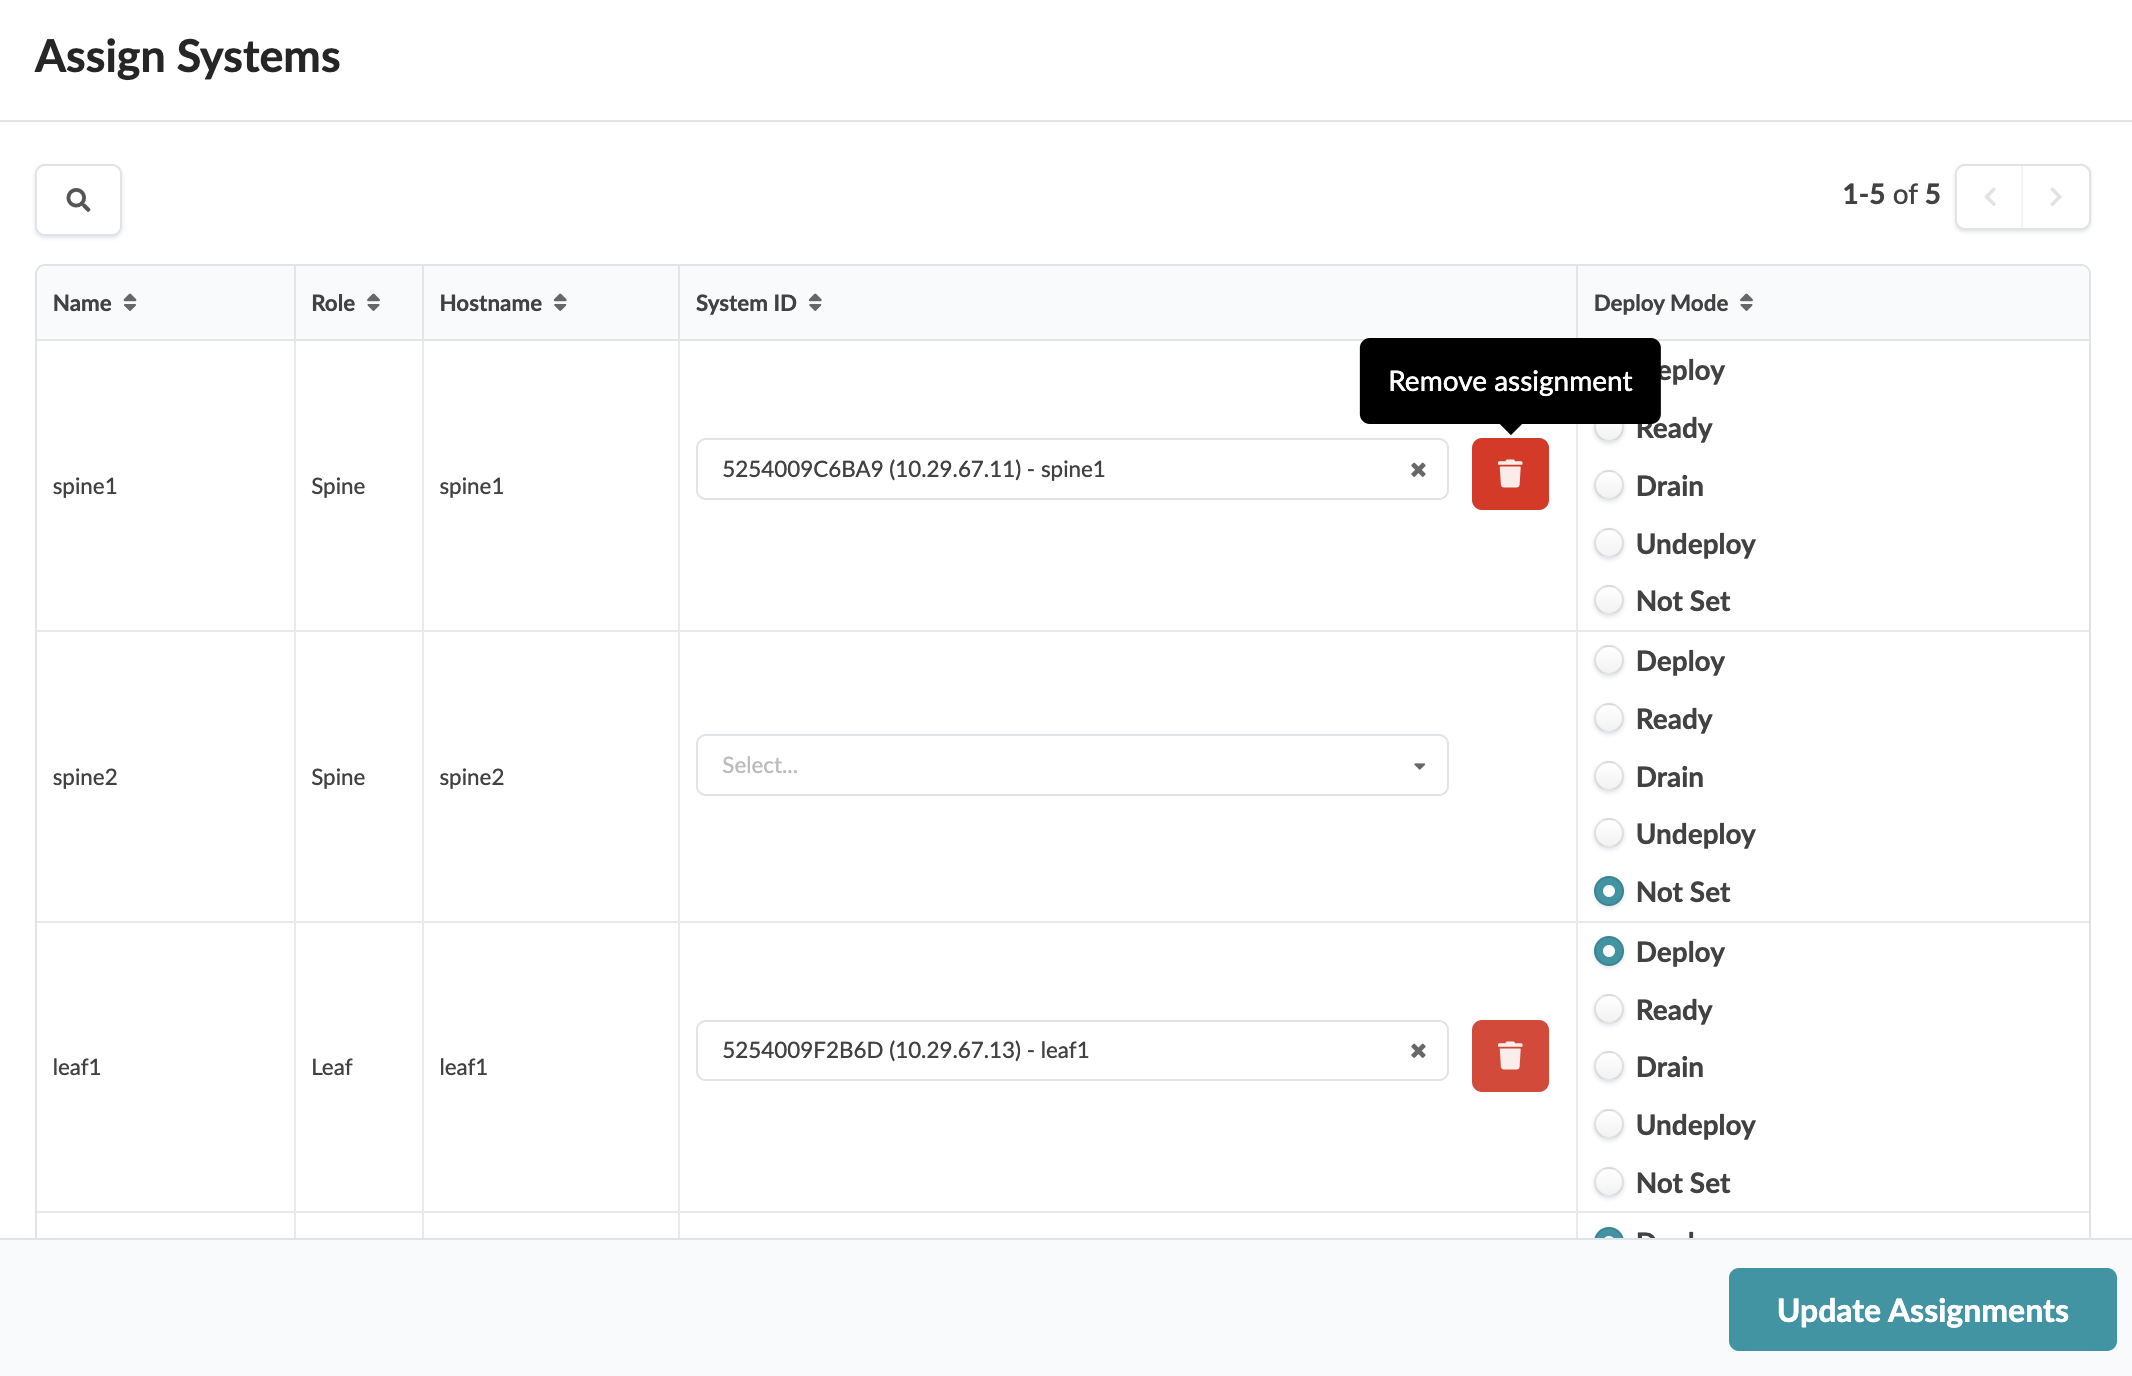The height and width of the screenshot is (1376, 2132).
Task: Open spine2 System ID Select dropdown
Action: [x=1070, y=765]
